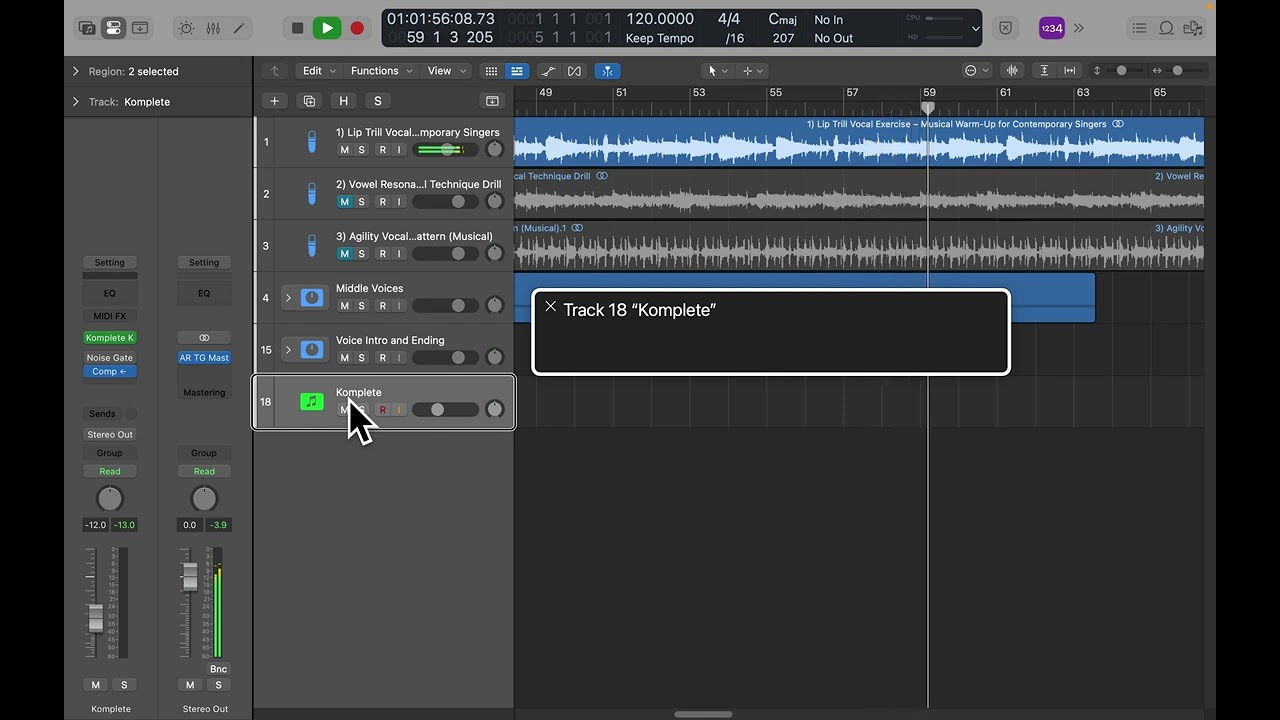Click the X icon beside the purple 1234 button
1280x720 pixels.
1006,28
